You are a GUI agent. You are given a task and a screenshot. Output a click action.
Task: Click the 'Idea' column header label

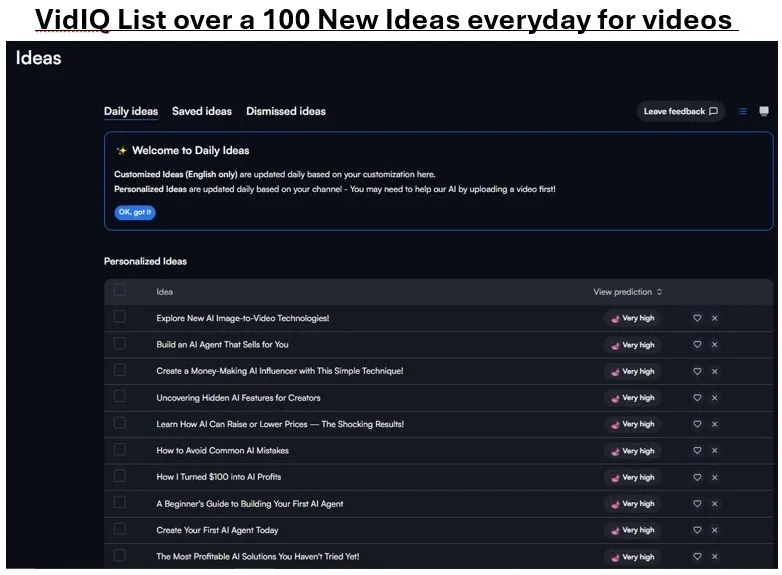tap(165, 292)
